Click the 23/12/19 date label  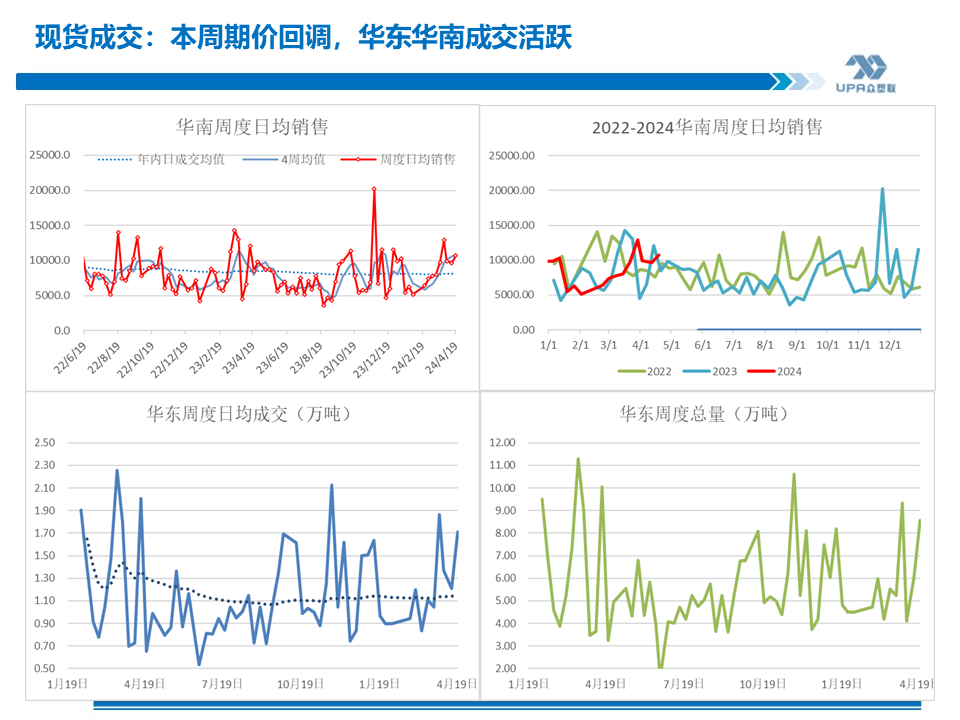click(x=371, y=359)
